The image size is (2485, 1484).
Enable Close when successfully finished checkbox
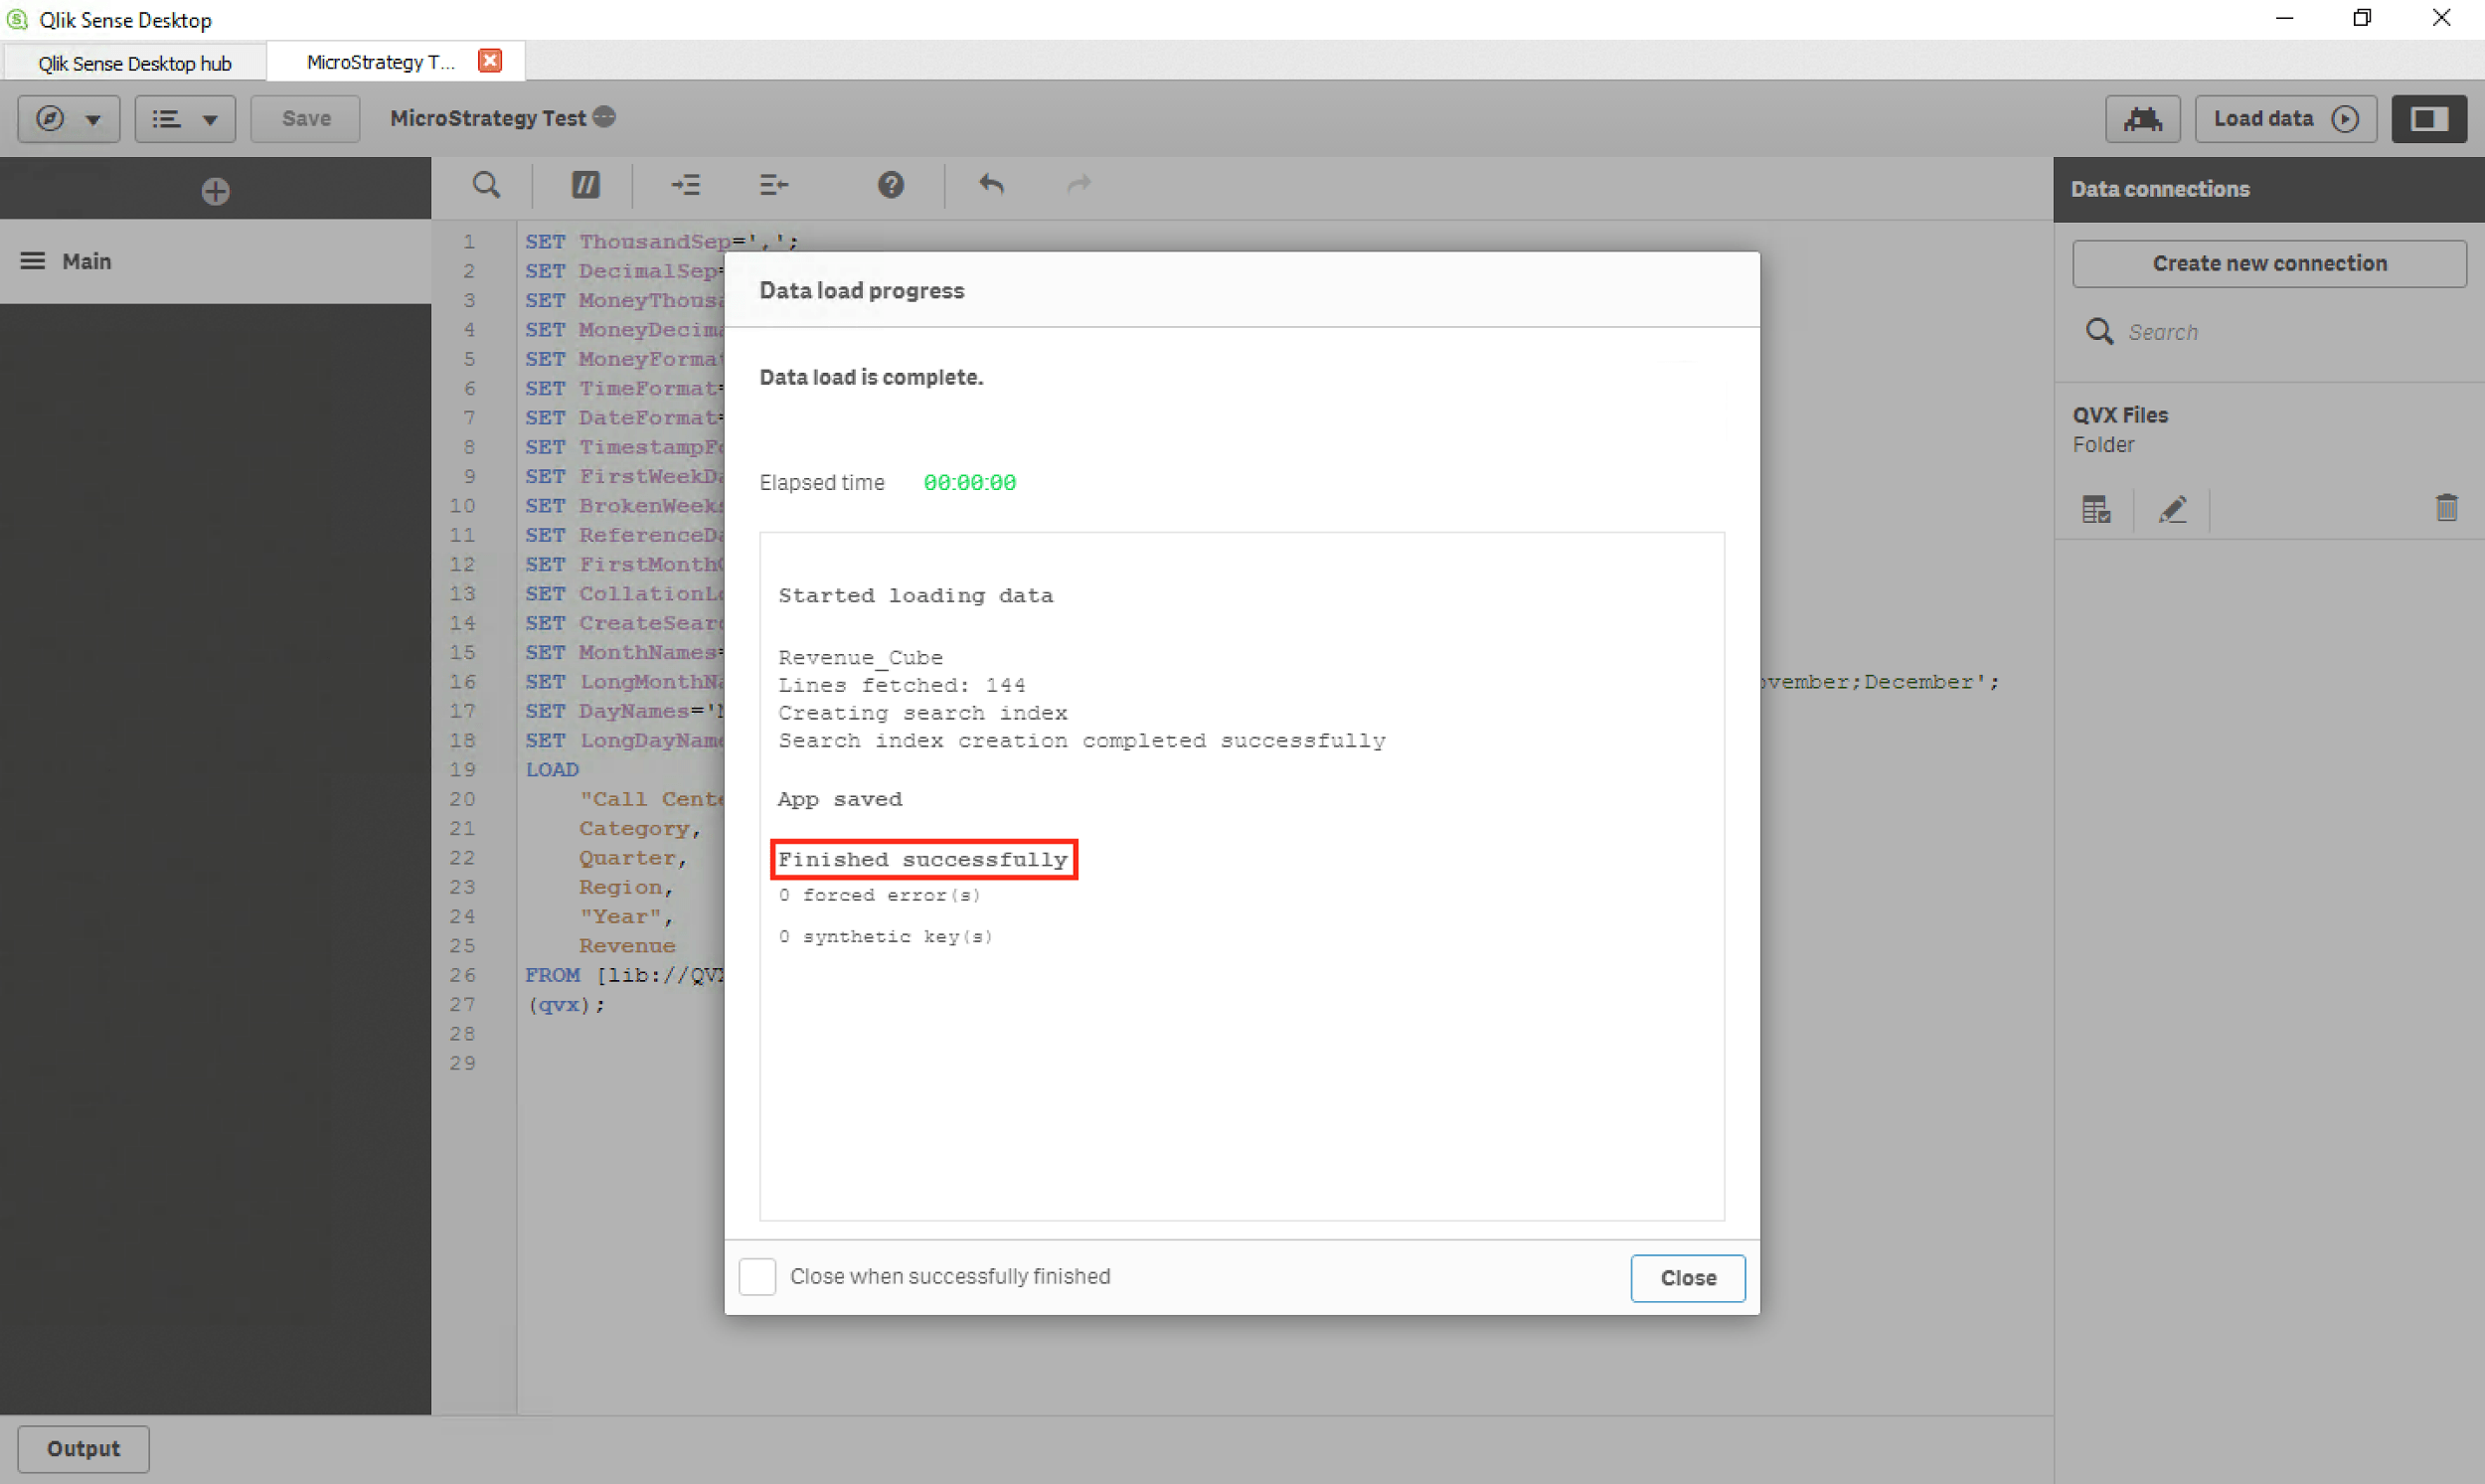coord(757,1277)
